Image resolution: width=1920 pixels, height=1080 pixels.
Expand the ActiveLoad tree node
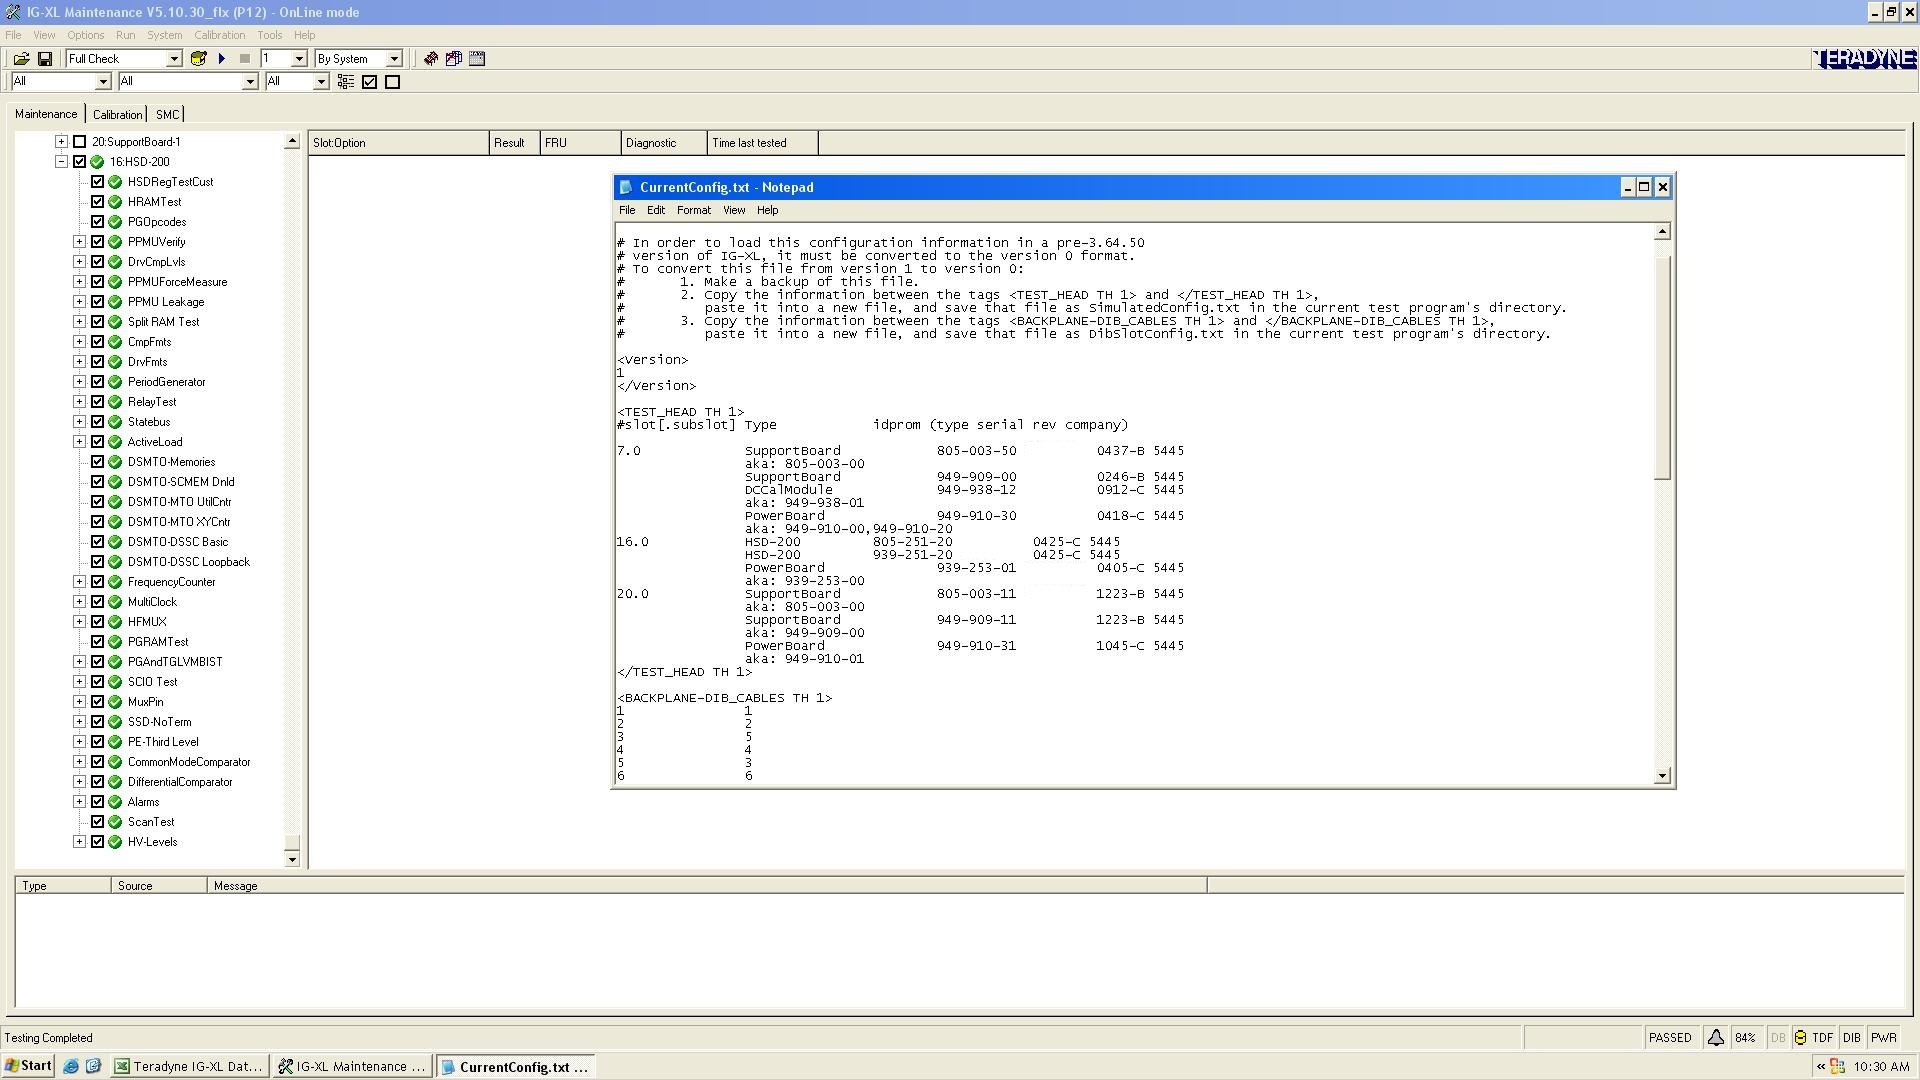(x=79, y=442)
